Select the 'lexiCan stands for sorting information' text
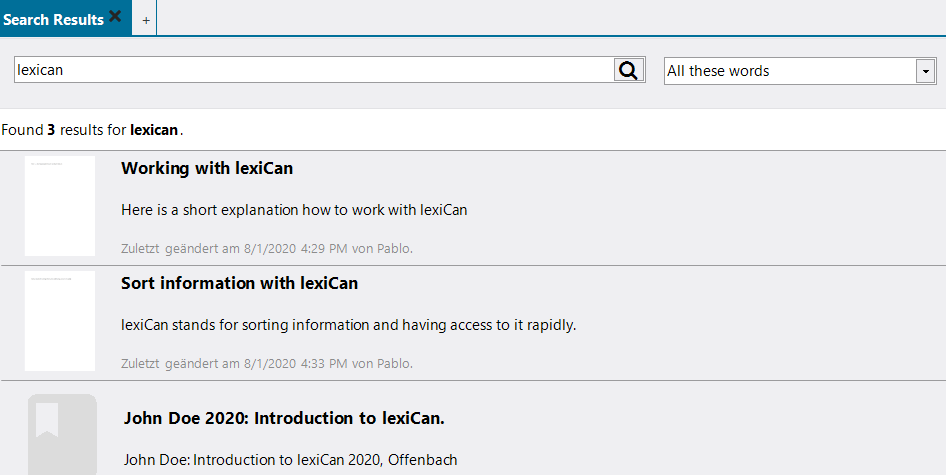946x475 pixels. click(348, 325)
